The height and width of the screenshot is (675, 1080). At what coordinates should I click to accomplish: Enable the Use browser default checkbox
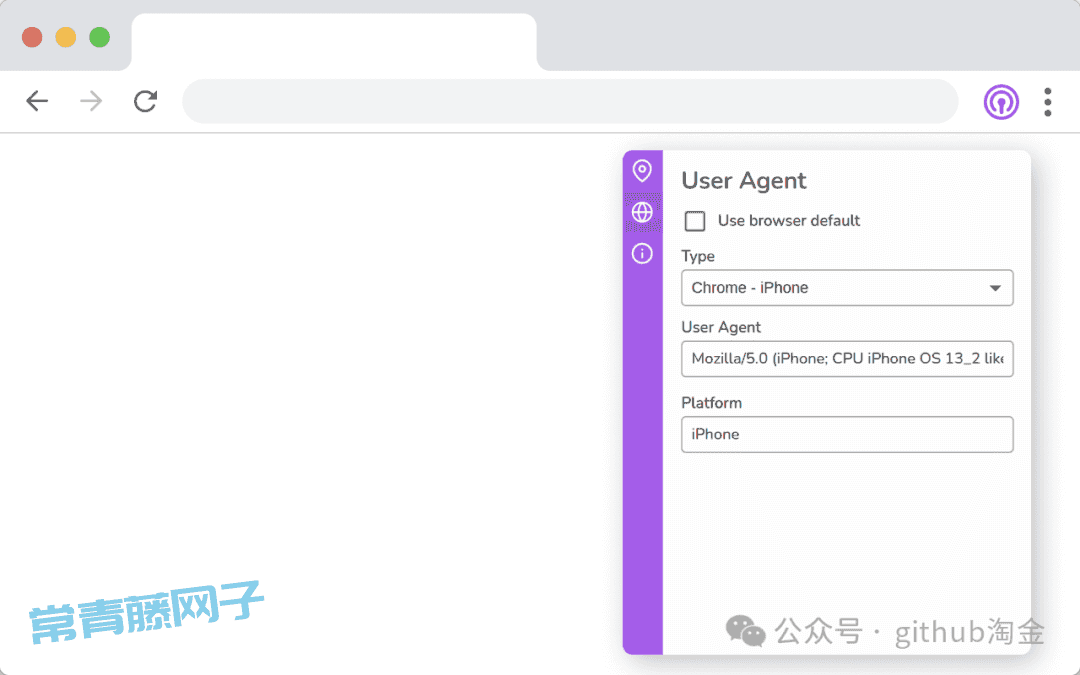[695, 221]
